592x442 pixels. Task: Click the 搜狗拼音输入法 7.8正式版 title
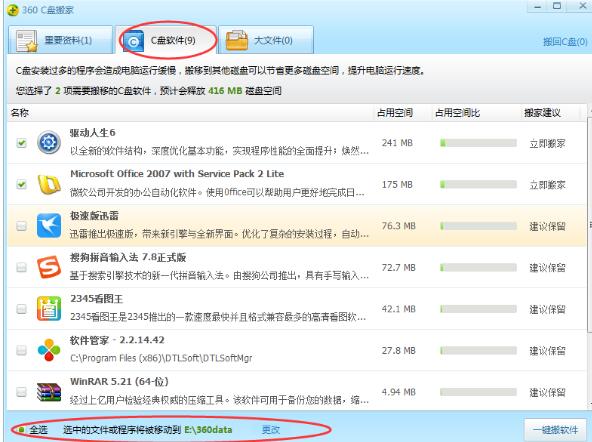pyautogui.click(x=128, y=257)
